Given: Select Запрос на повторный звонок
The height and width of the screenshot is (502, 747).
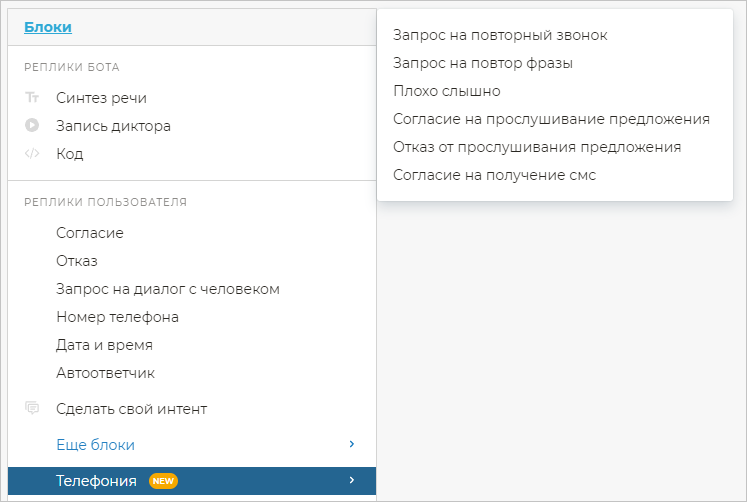Looking at the screenshot, I should pyautogui.click(x=500, y=35).
